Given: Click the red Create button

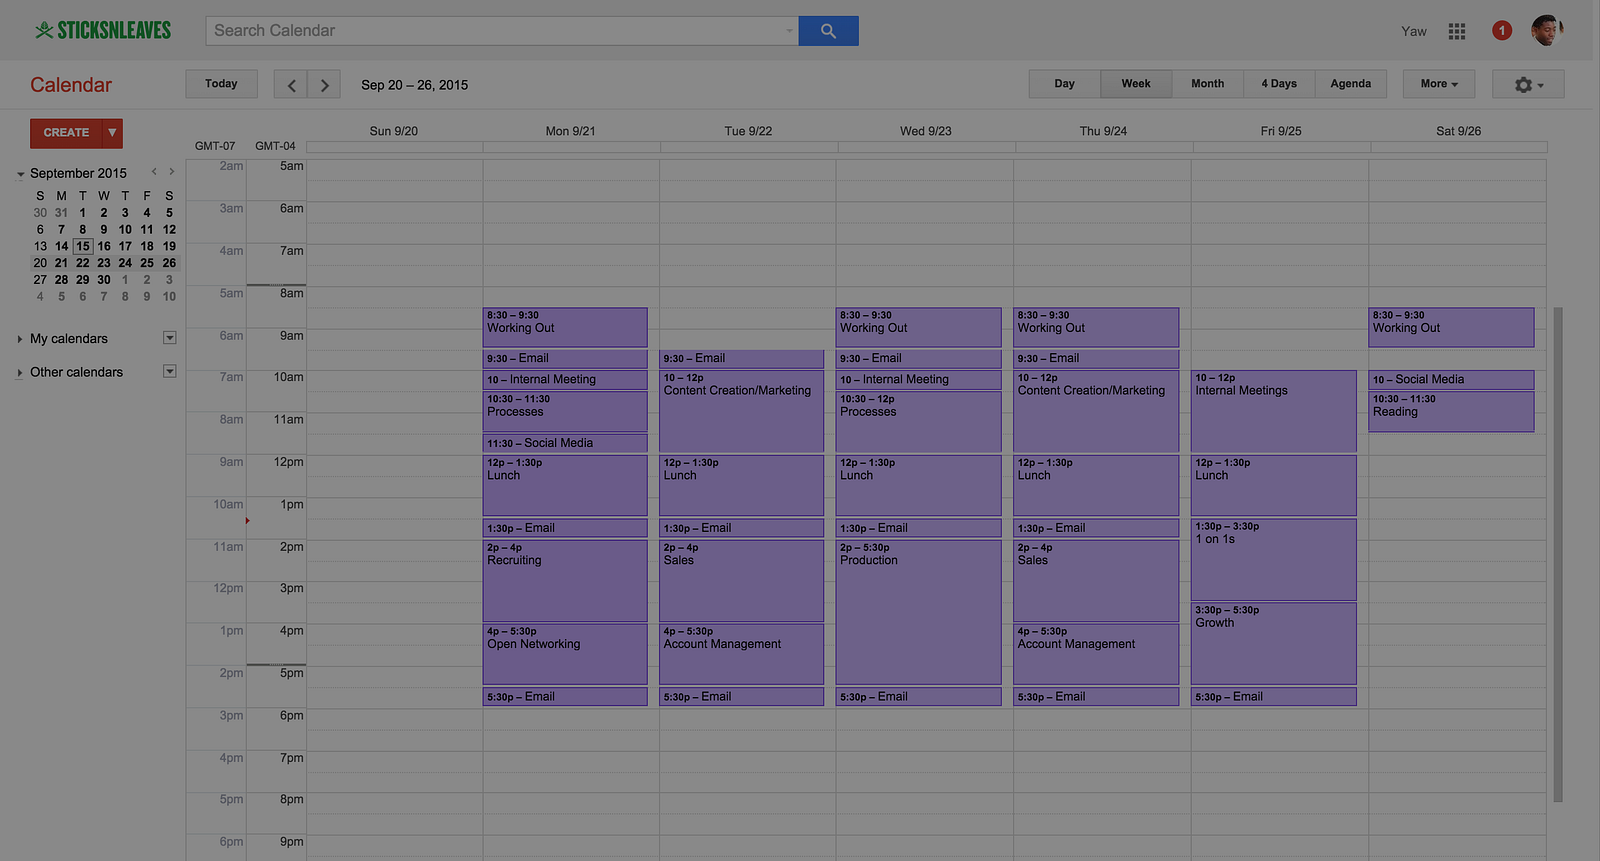Looking at the screenshot, I should pyautogui.click(x=66, y=133).
